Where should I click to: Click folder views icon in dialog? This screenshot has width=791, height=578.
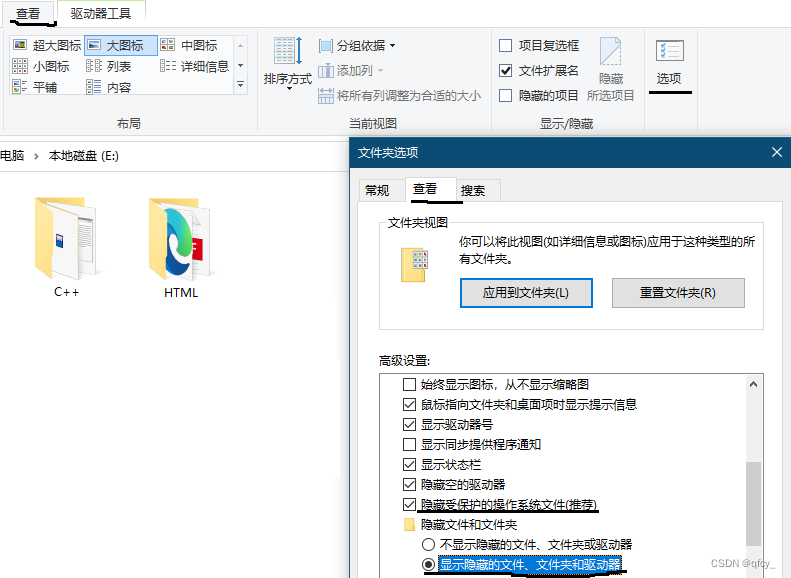pos(415,265)
